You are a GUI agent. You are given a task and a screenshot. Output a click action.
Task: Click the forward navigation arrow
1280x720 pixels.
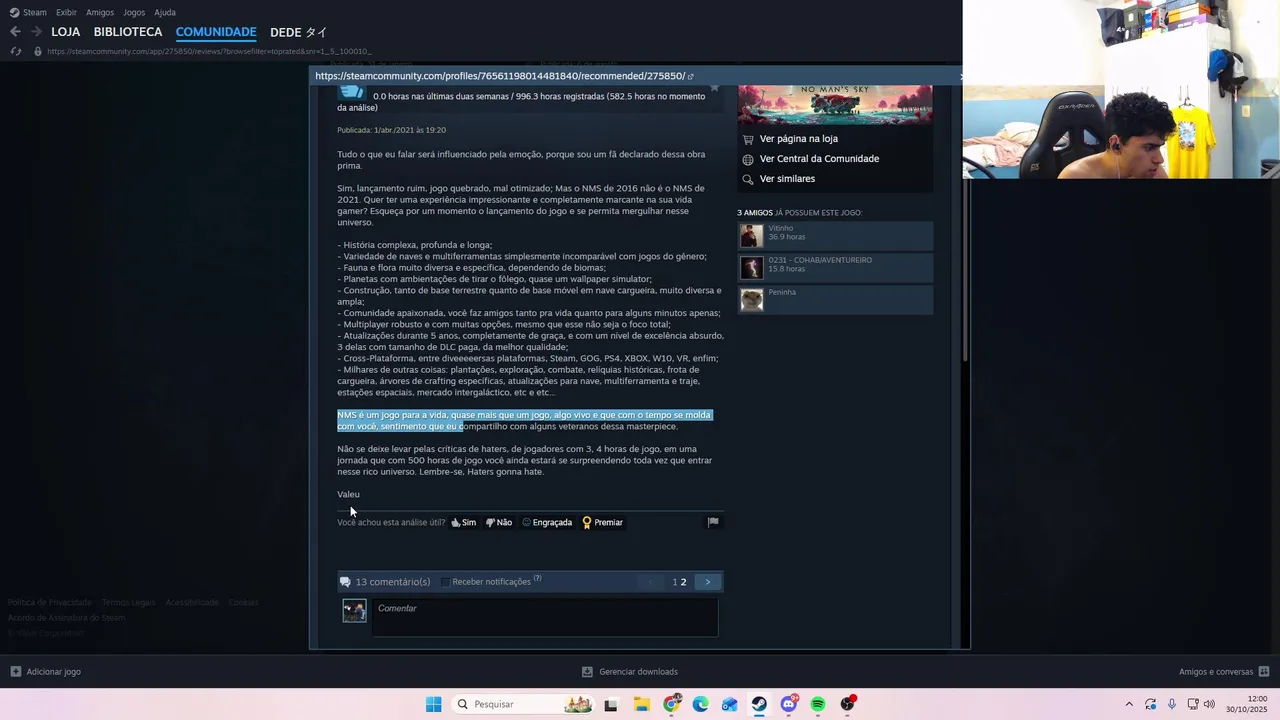36,32
